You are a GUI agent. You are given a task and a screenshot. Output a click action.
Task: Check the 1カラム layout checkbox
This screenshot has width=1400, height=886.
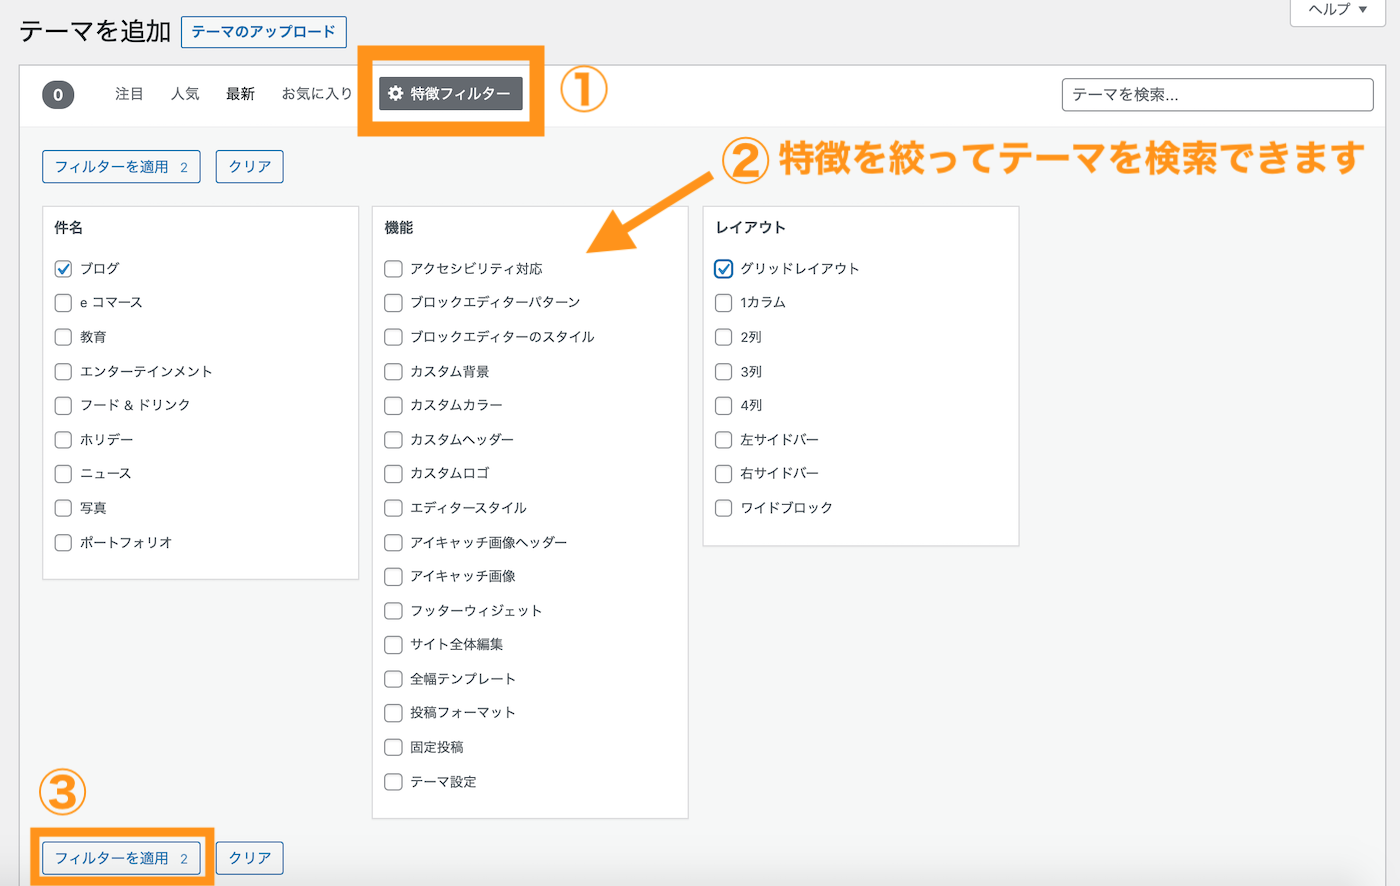click(x=724, y=303)
